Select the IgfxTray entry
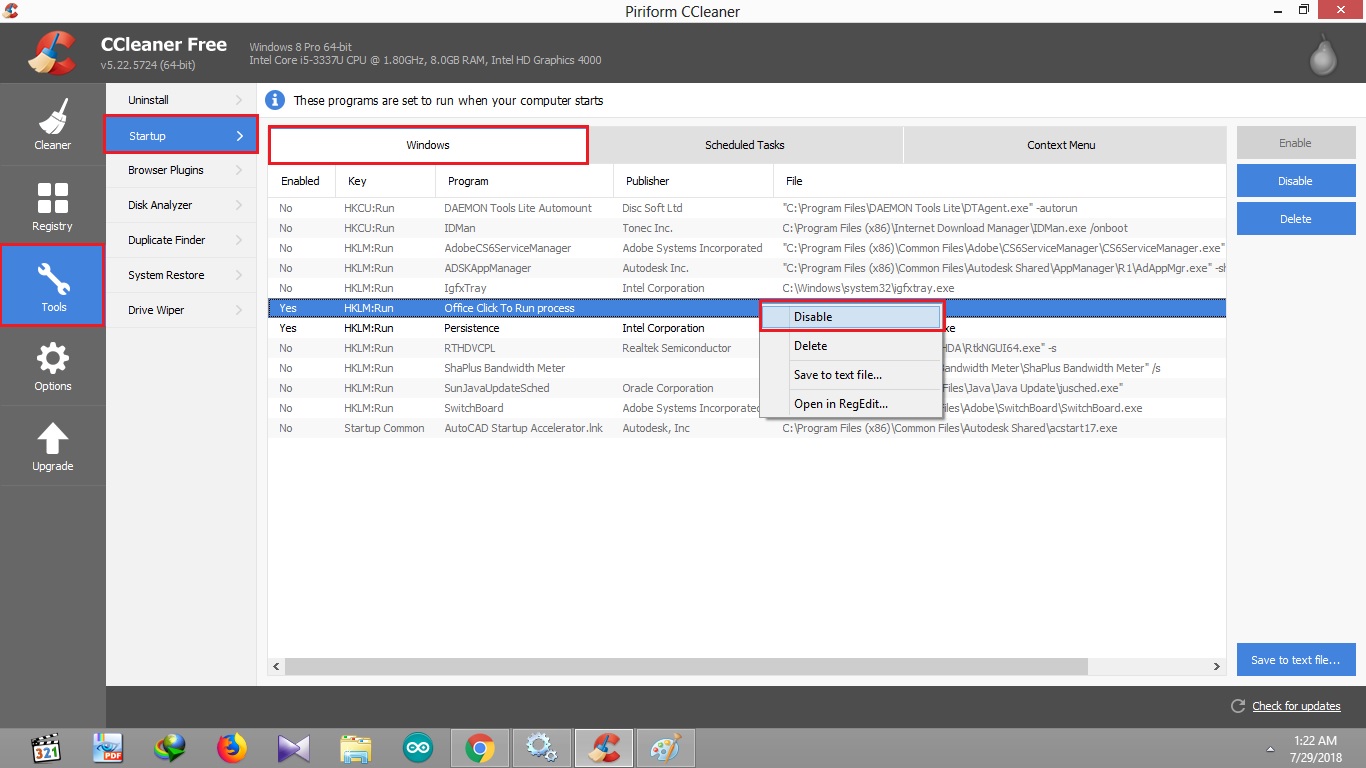1366x768 pixels. coord(747,288)
